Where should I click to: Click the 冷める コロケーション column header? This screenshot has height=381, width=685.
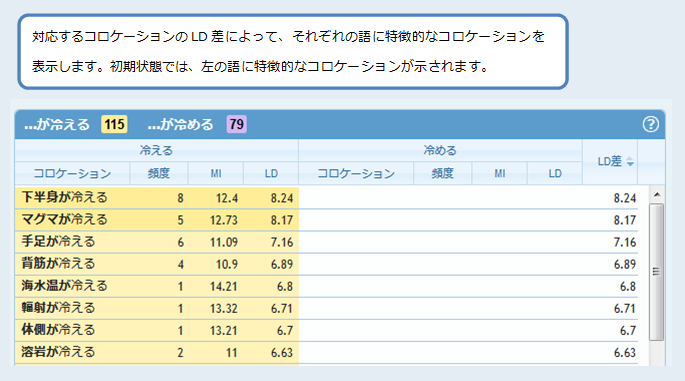(x=356, y=173)
